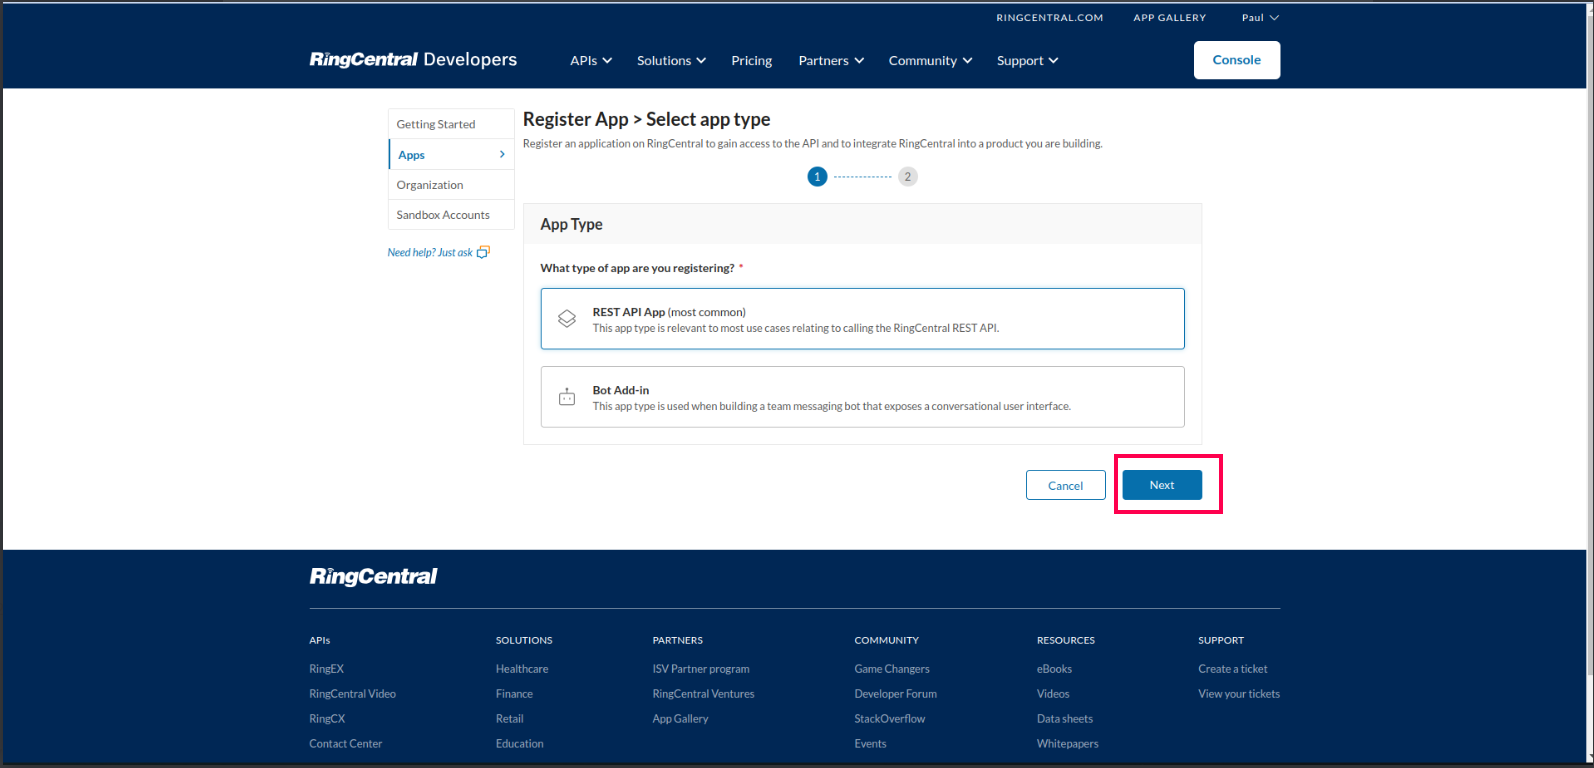Open RingCentral Ventures footer link
1594x768 pixels.
[703, 694]
